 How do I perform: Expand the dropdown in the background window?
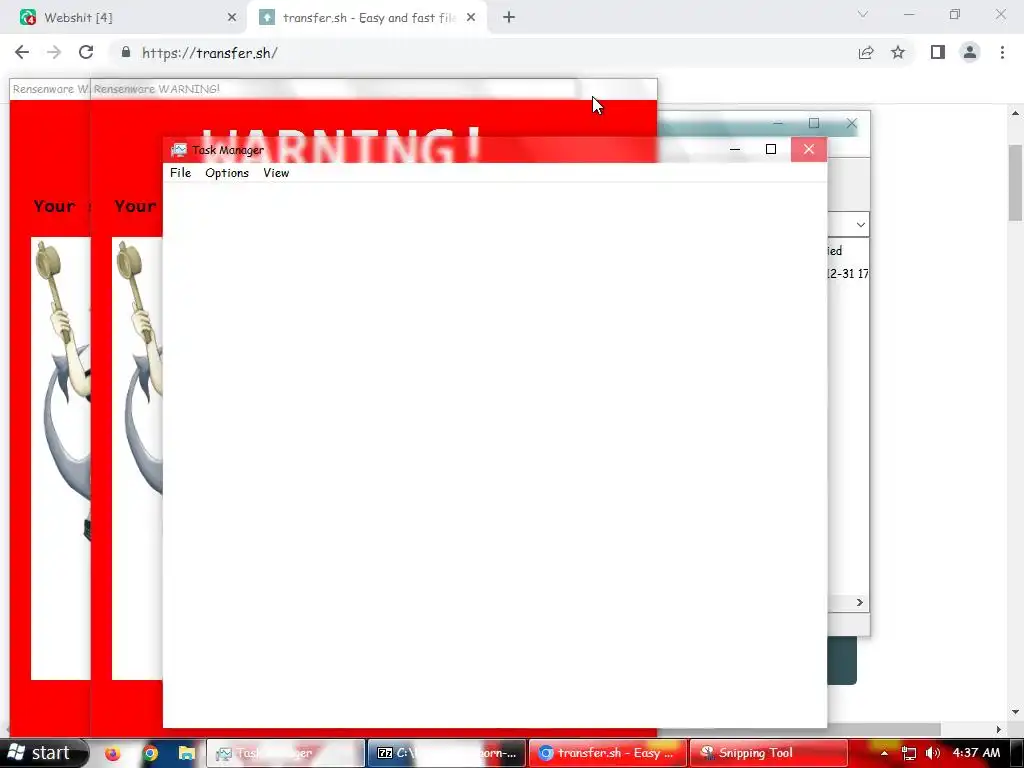click(861, 225)
